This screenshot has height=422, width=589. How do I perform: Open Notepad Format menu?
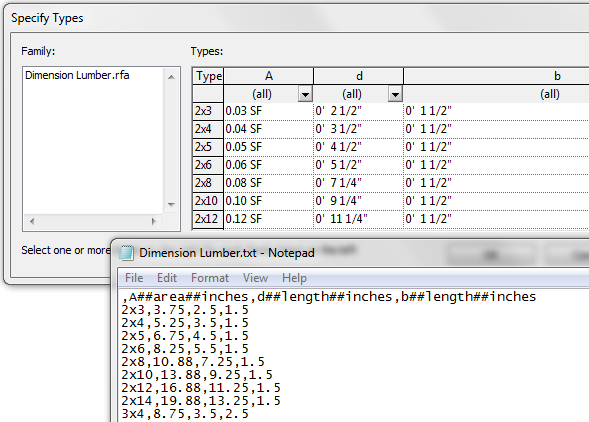[210, 278]
